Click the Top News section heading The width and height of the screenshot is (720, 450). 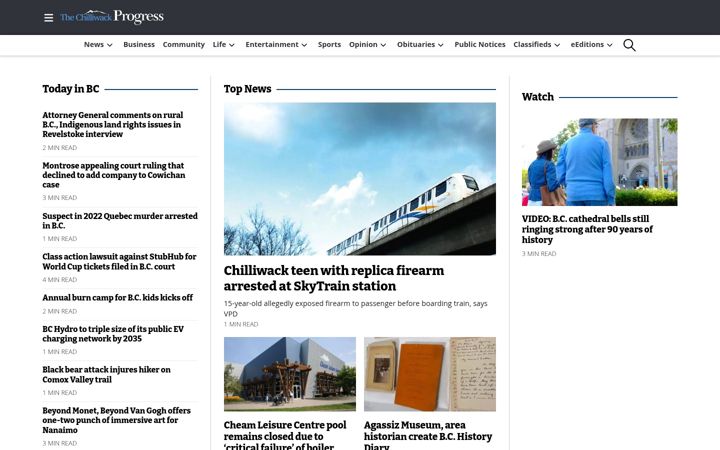[248, 89]
